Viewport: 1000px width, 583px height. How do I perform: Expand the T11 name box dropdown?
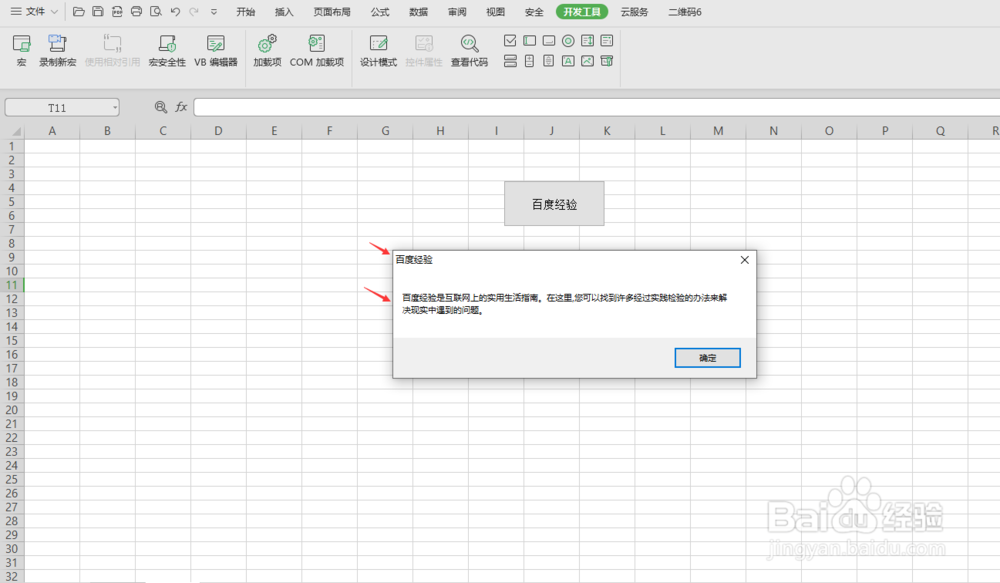tap(115, 107)
